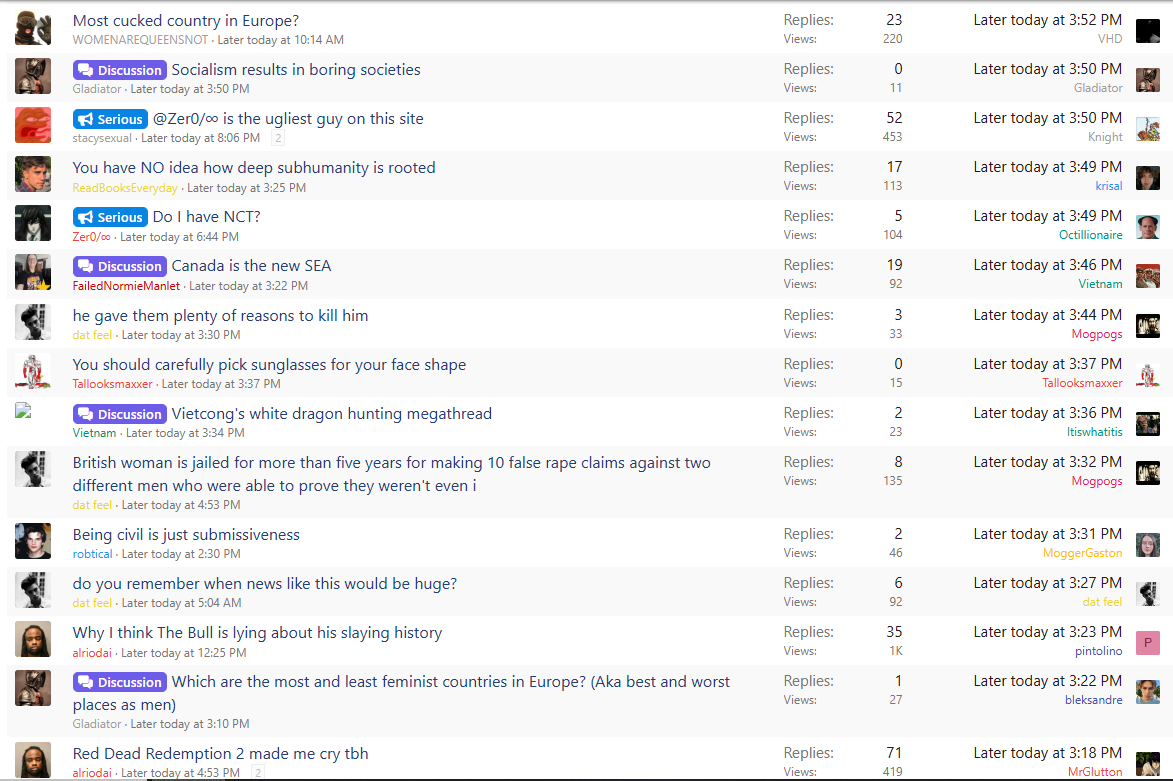Viewport: 1173px width, 781px height.
Task: Click the Serious badge beside 'Do I have NCT?'
Action: point(110,217)
